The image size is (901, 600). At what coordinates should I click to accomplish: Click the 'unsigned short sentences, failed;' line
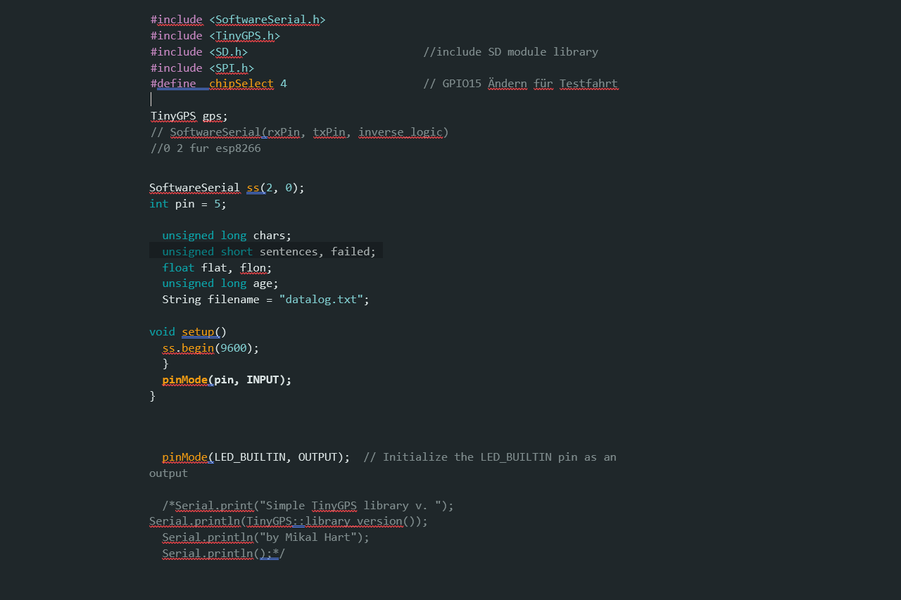click(269, 252)
